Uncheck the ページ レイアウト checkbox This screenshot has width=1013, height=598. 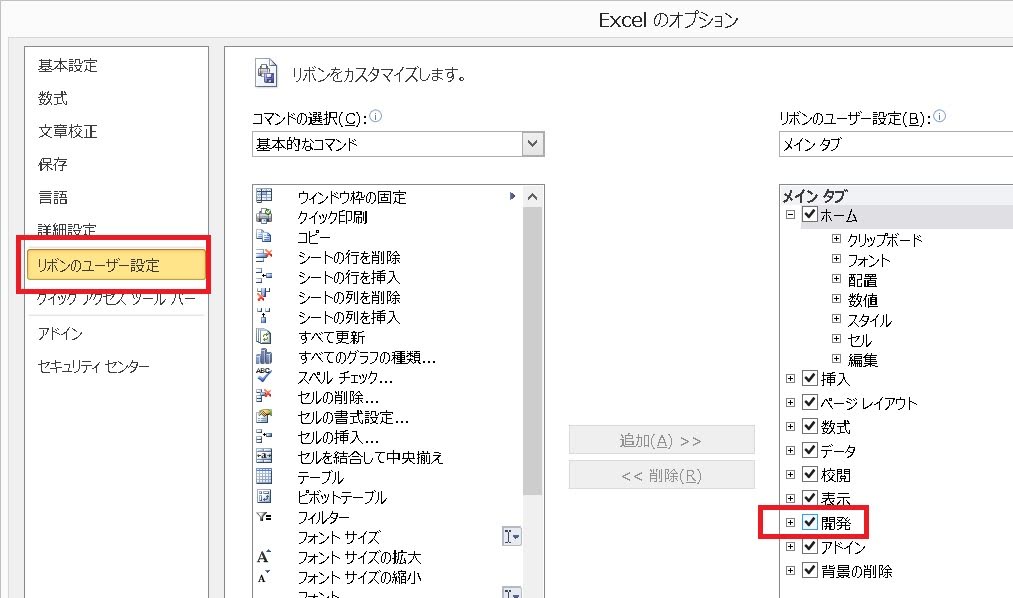[x=809, y=402]
